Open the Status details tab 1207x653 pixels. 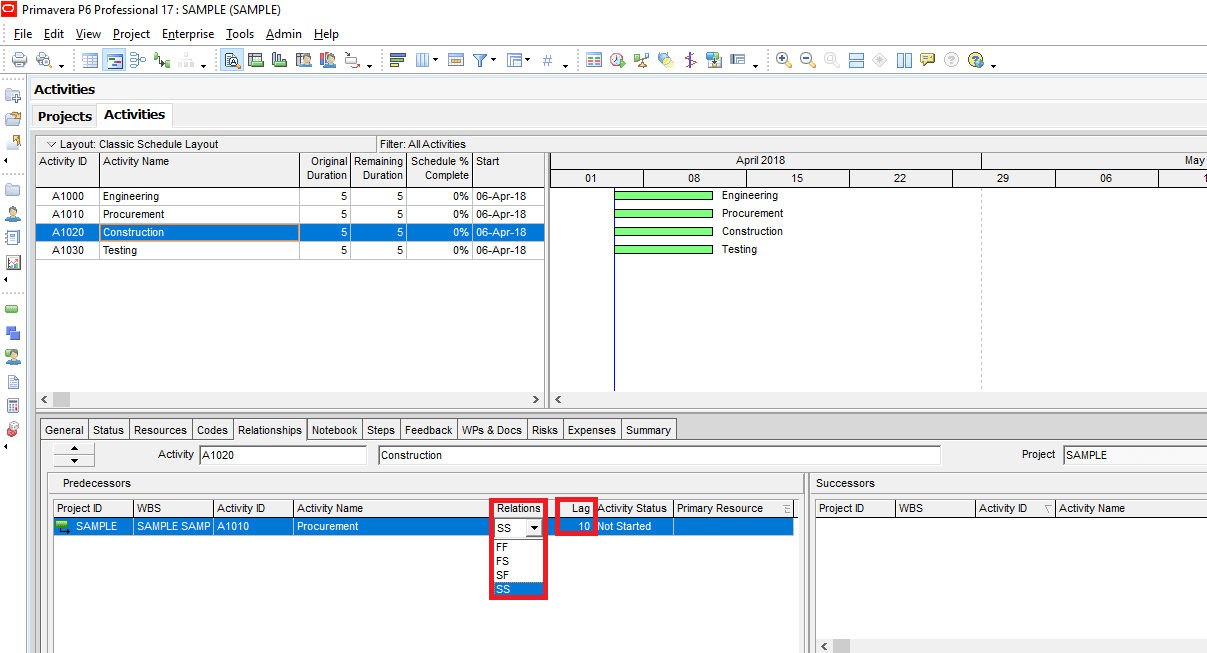coord(109,430)
